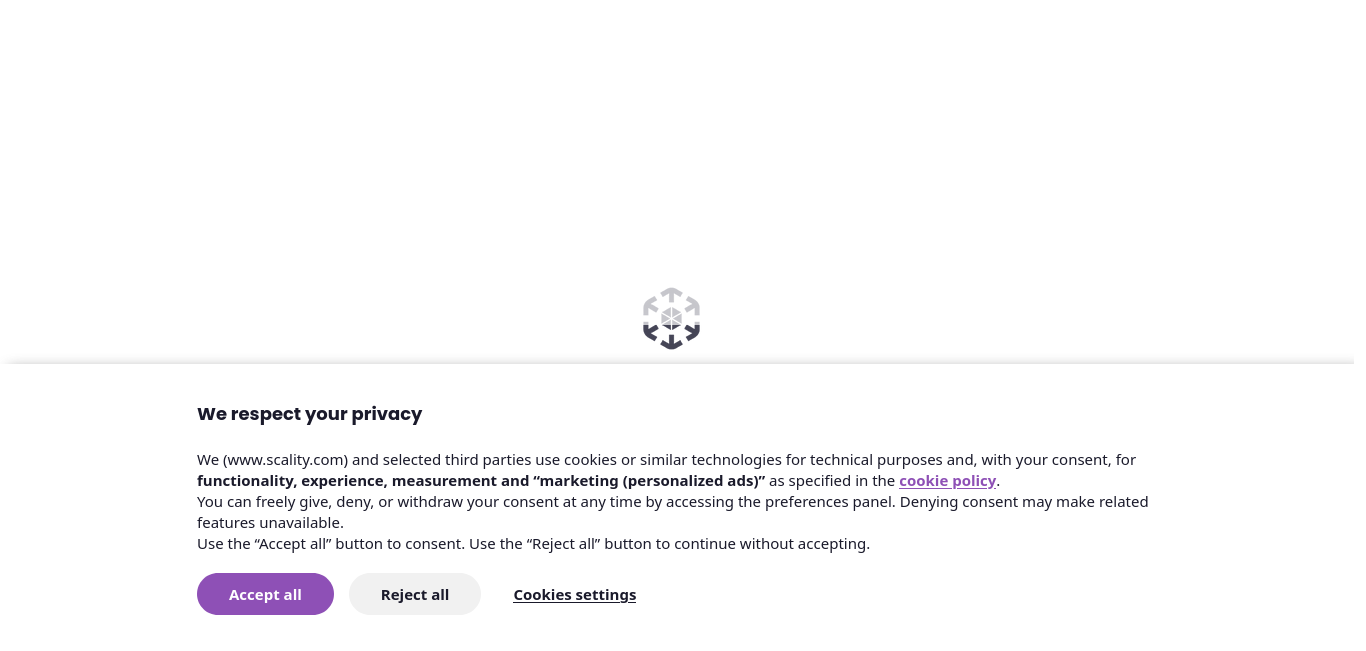Select the arrows-in-hexagon Scality emblem
The width and height of the screenshot is (1366, 651).
pos(671,318)
